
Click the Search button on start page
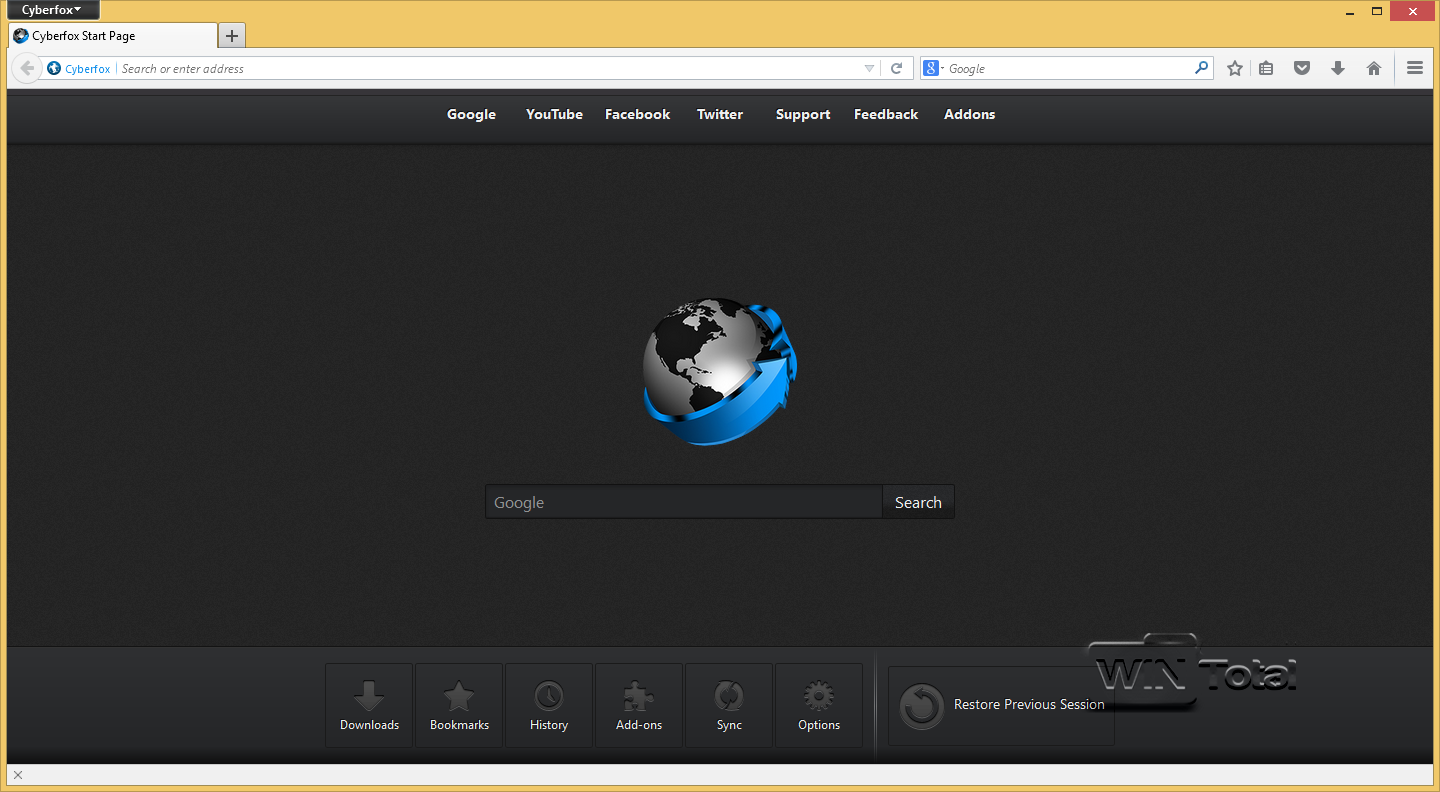pos(918,502)
